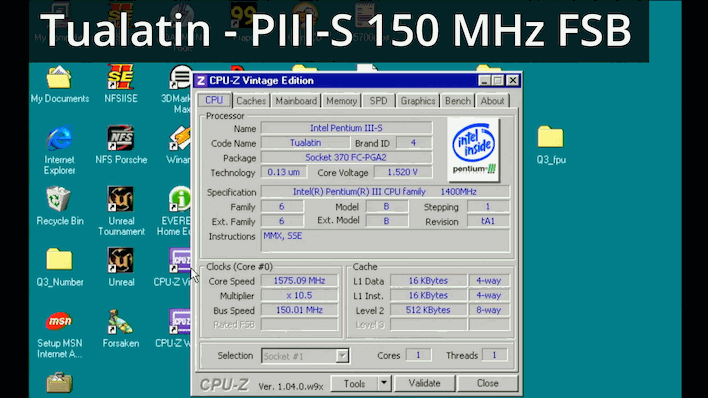Viewport: 708px width, 398px height.
Task: Click the Code Name value Tualatin
Action: pos(305,143)
